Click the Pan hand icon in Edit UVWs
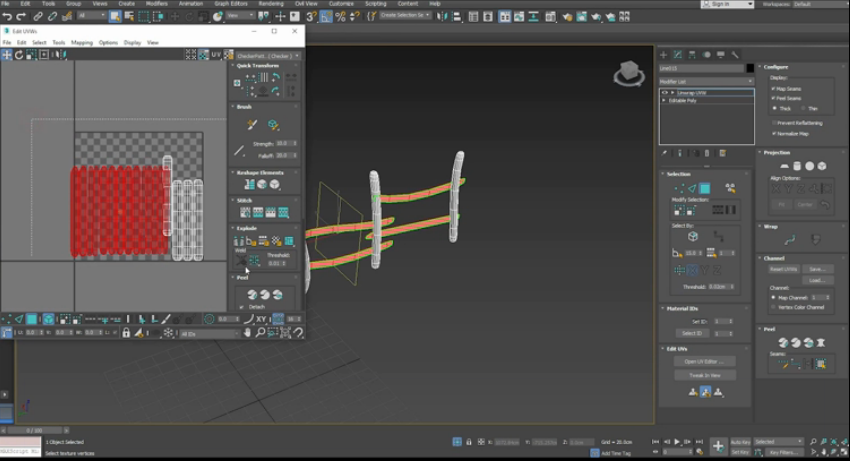The width and height of the screenshot is (850, 461). [x=248, y=332]
